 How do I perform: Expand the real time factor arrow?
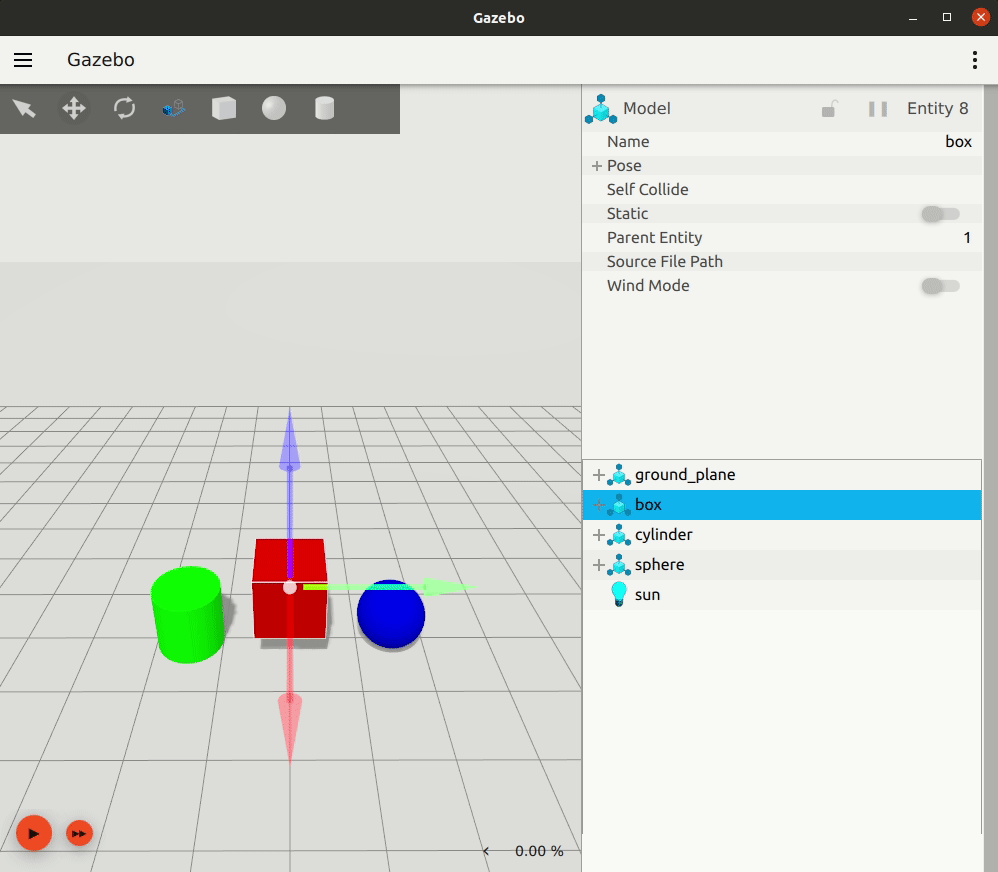[486, 851]
